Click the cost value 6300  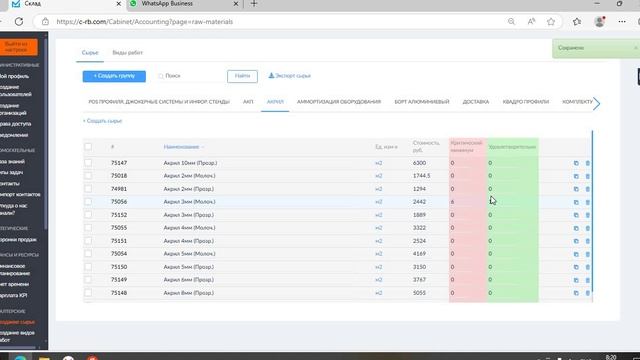click(x=419, y=163)
